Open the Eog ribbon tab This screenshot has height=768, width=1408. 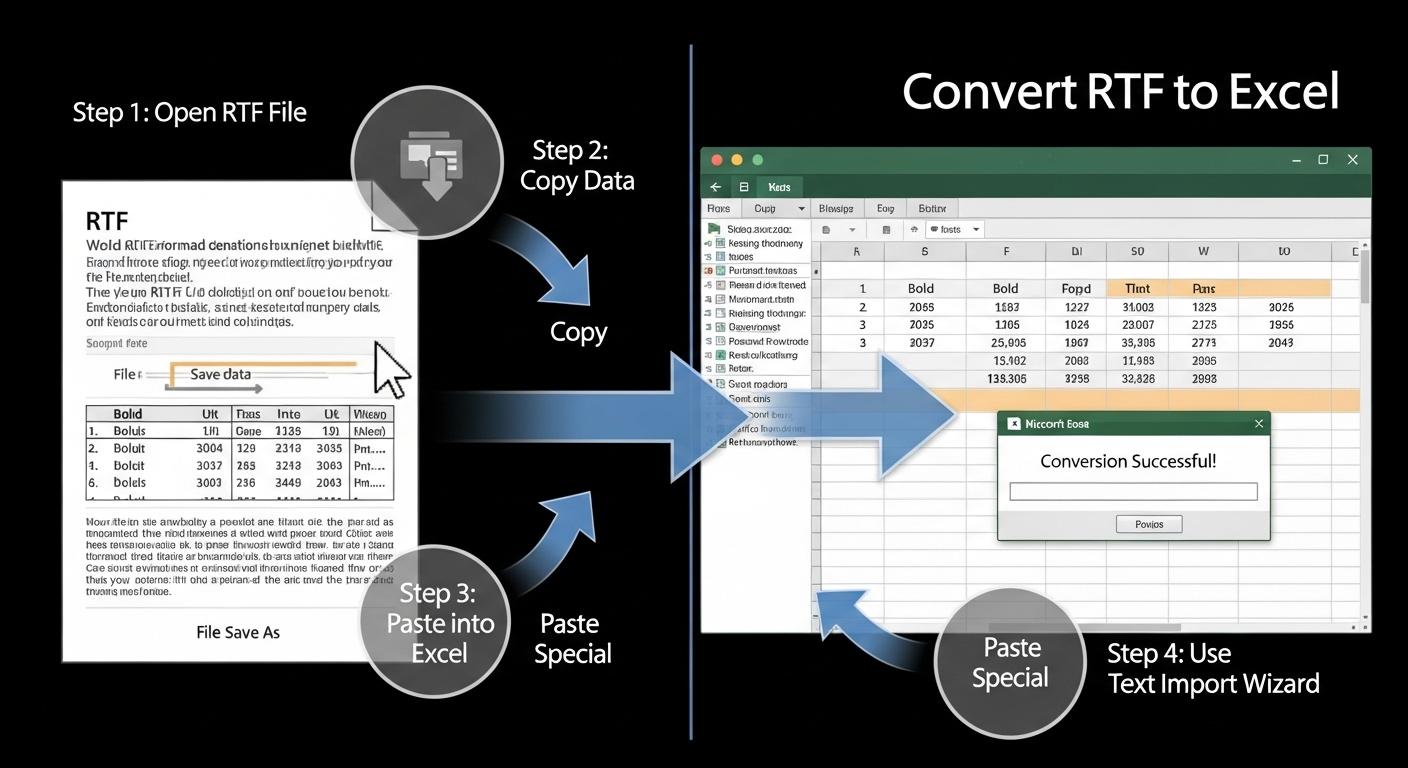coord(885,208)
